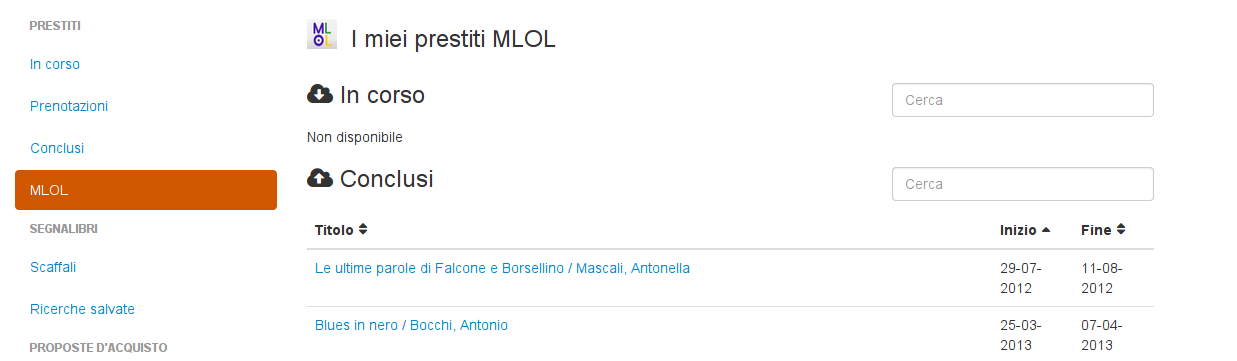Click the MLOL logo icon
This screenshot has height=361, width=1237.
point(321,34)
